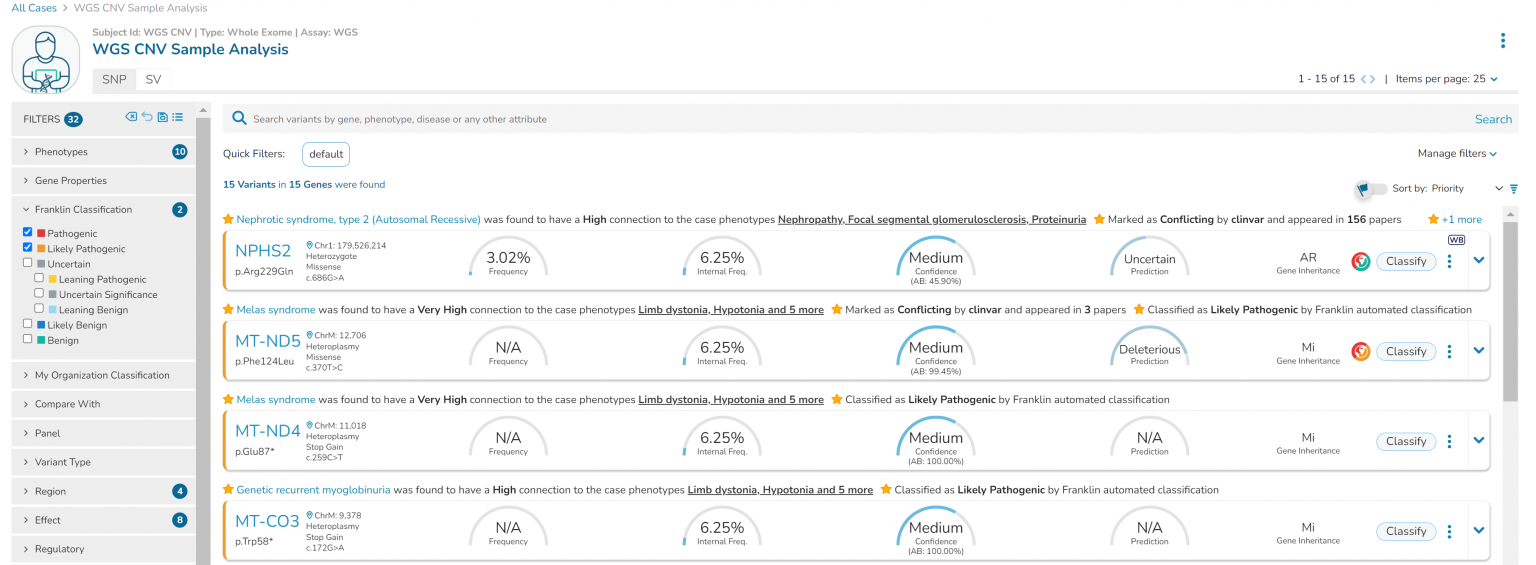Screen dimensions: 1536x565
Task: Open the filter list icon in Filters header
Action: point(178,117)
